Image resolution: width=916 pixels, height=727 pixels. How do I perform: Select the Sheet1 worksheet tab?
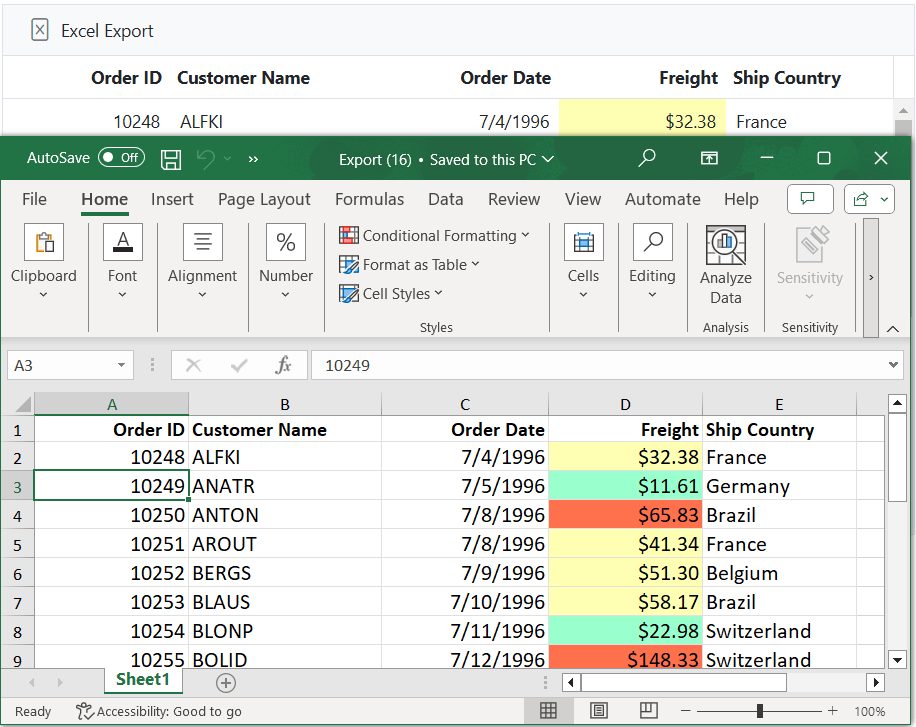(143, 680)
